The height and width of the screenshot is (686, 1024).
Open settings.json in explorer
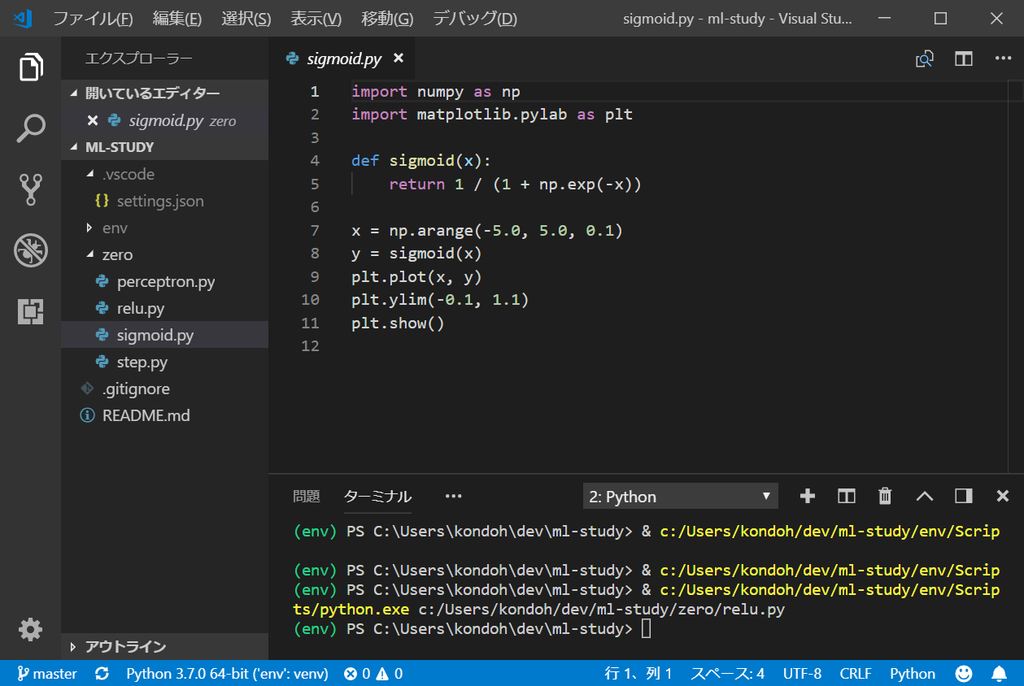(x=165, y=201)
